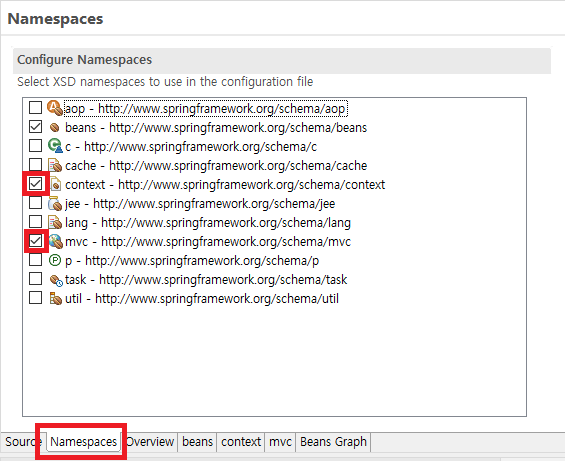Click the jee namespace icon
The image size is (565, 461).
[x=55, y=203]
